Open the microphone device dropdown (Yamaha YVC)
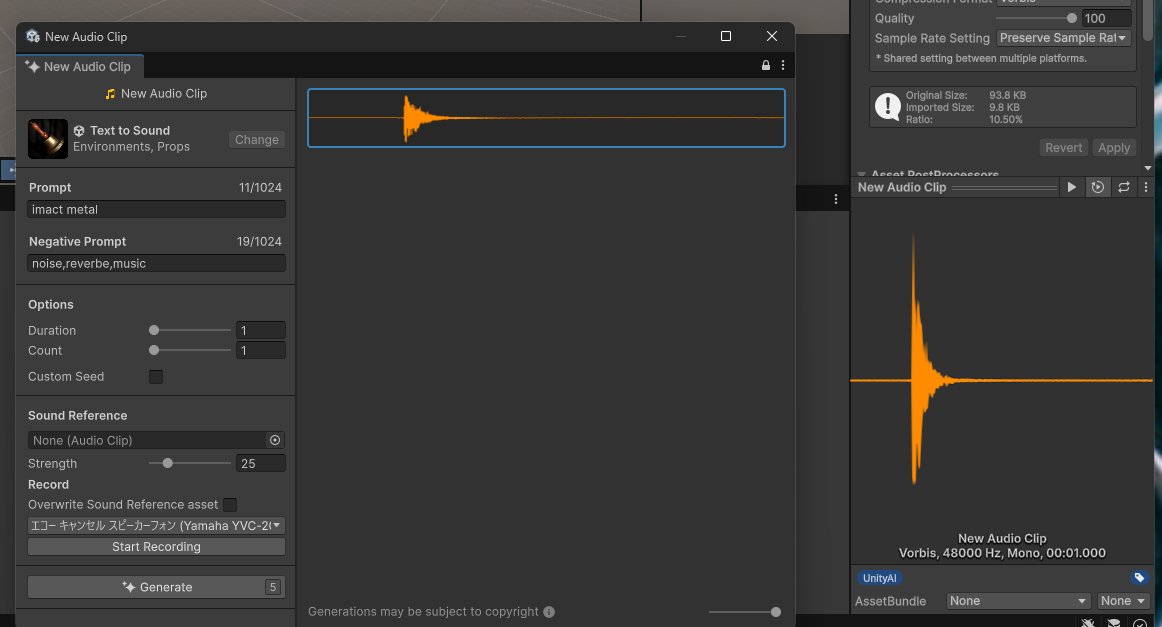Viewport: 1162px width, 627px height. tap(156, 525)
